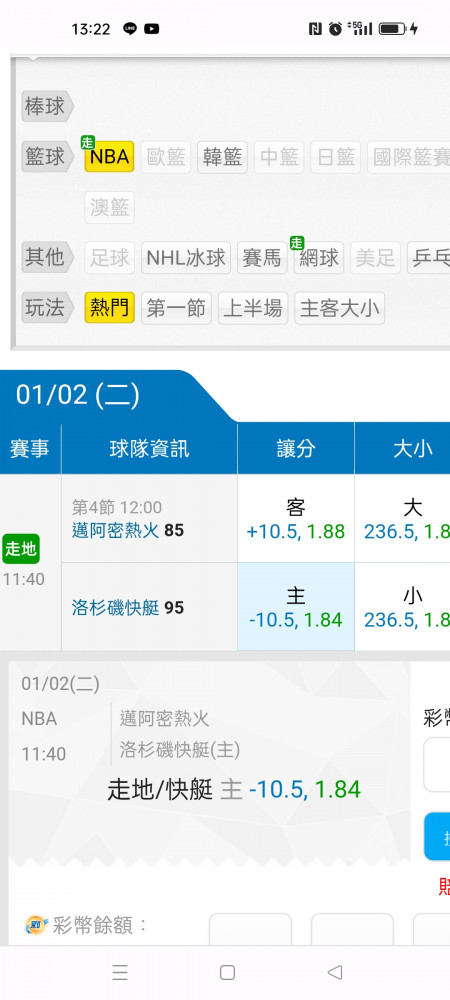Click the 賽事 column header
This screenshot has height=1000, width=450.
[x=30, y=448]
